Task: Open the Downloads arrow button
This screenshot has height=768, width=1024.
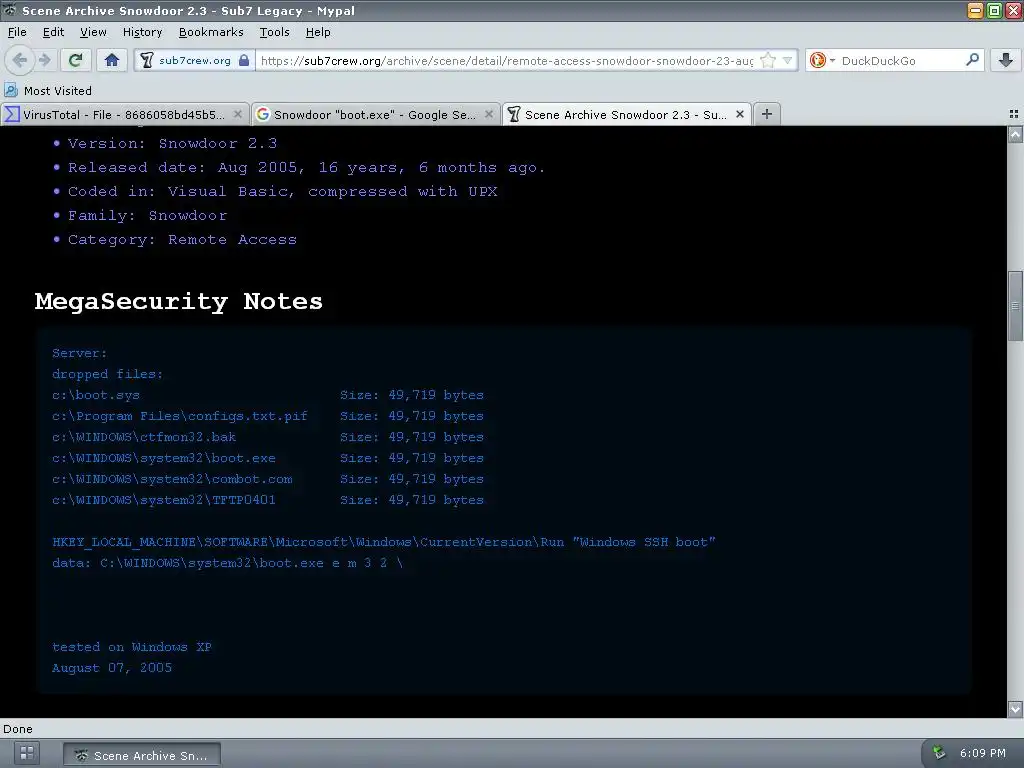Action: click(1006, 60)
